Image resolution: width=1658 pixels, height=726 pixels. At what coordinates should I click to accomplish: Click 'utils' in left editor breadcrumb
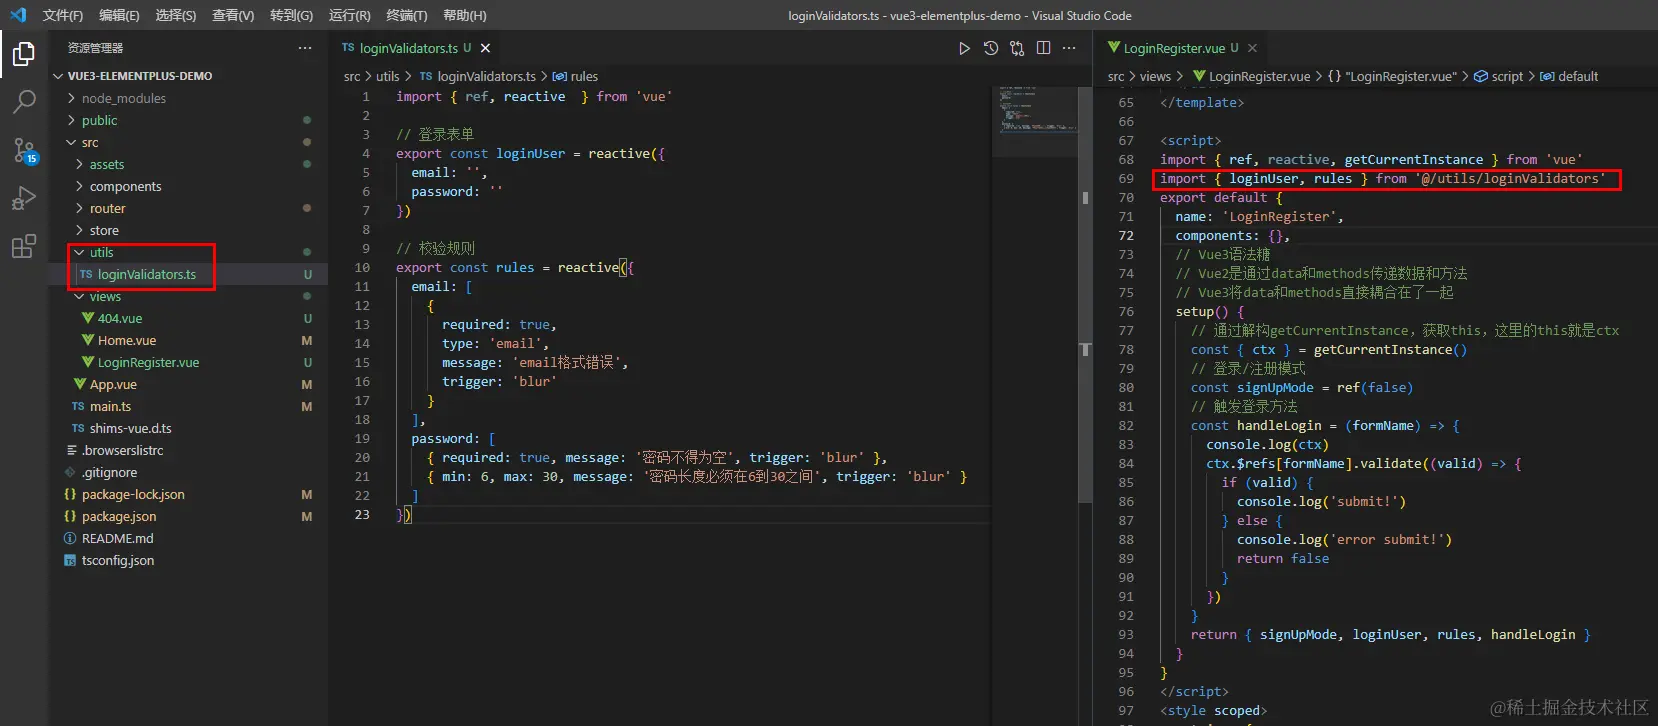tap(388, 76)
